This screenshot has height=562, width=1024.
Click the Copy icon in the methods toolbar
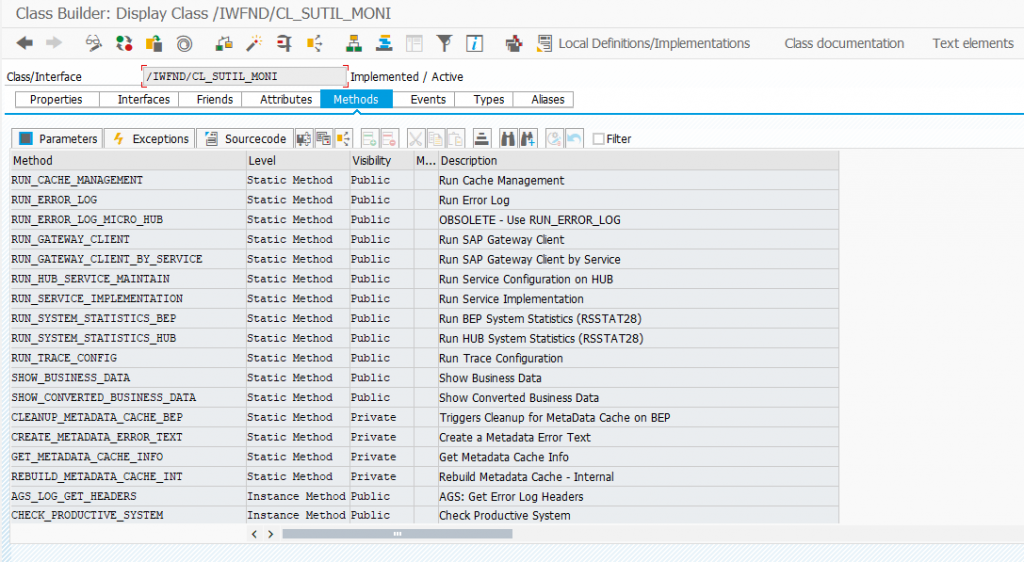click(x=435, y=138)
